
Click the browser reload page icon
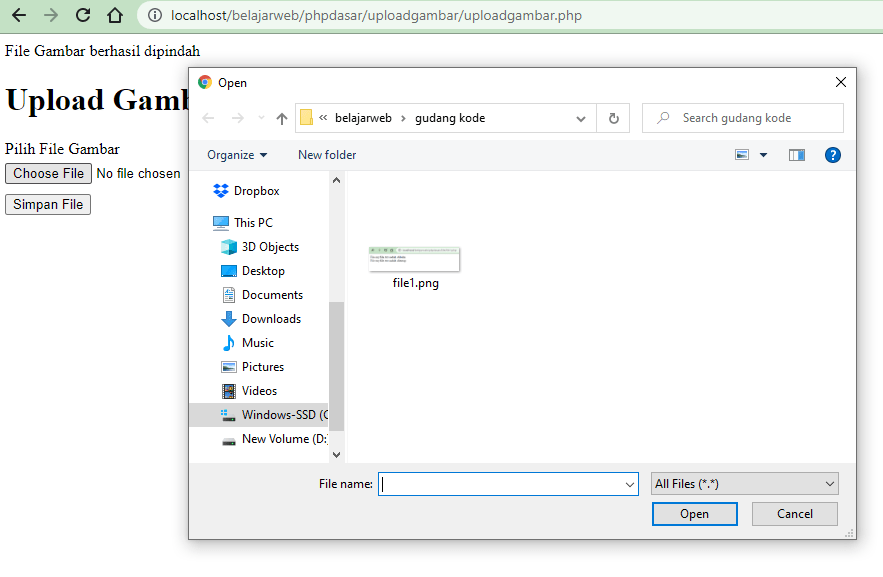tap(83, 15)
